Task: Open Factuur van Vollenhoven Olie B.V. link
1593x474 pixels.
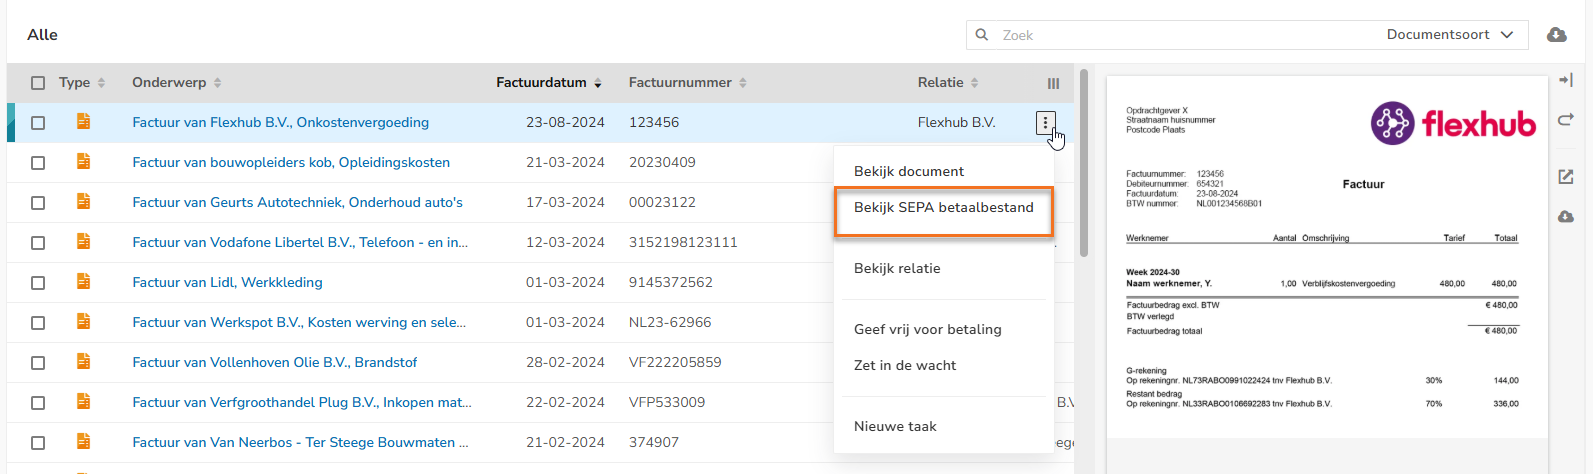Action: coord(274,363)
